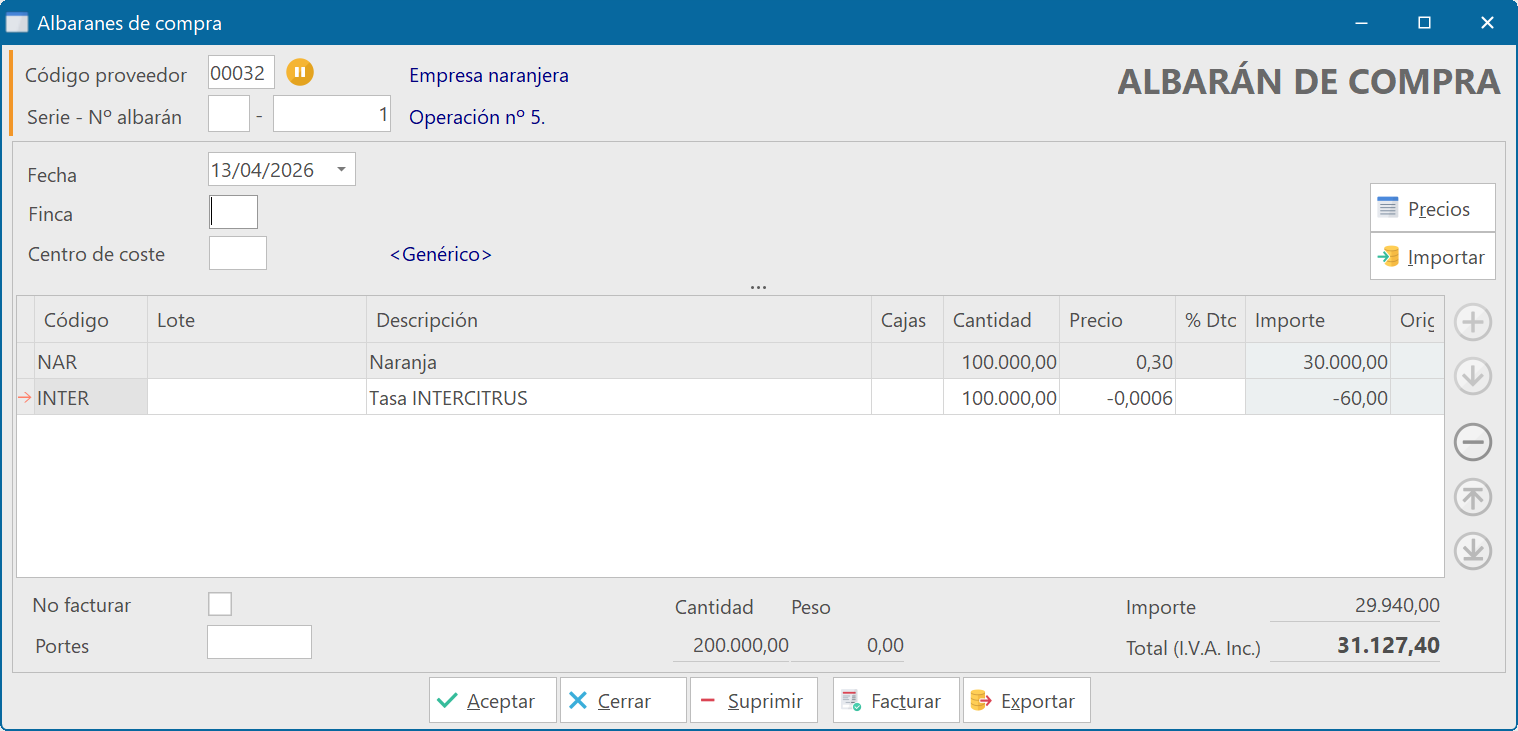Click the Importar button
Viewport: 1518px width, 731px height.
1432,257
